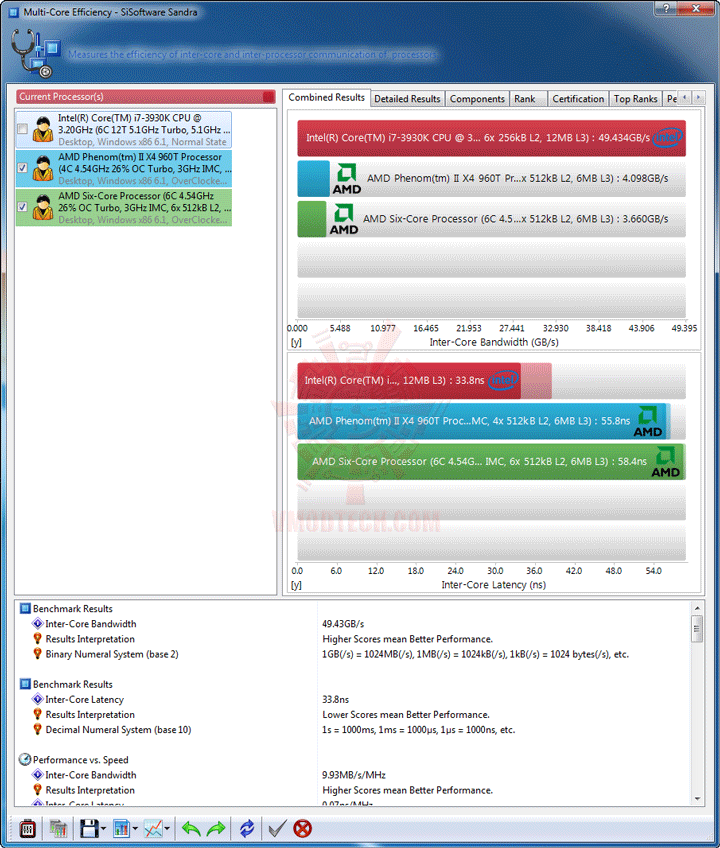Click the results list scroll down arrow
720x848 pixels.
pos(697,799)
